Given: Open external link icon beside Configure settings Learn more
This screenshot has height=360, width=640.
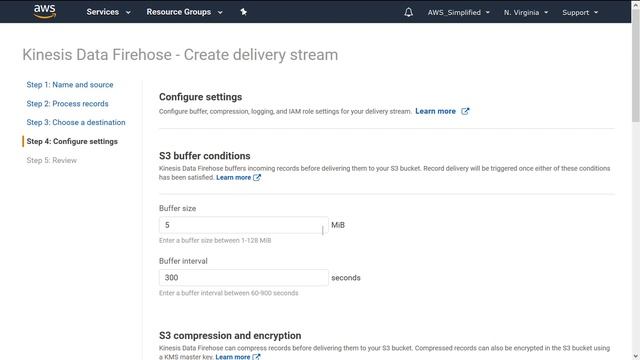Looking at the screenshot, I should coord(465,111).
